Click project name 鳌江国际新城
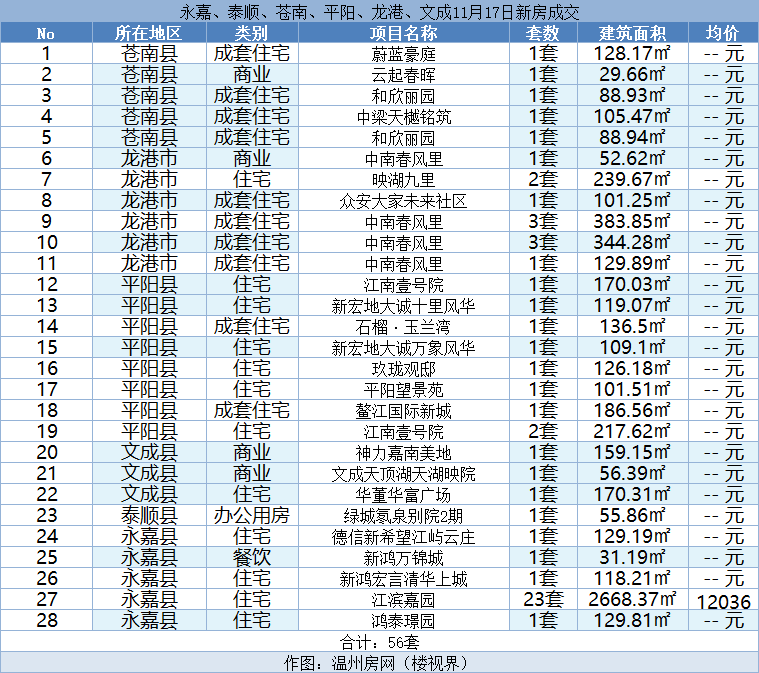759x673 pixels. tap(403, 411)
